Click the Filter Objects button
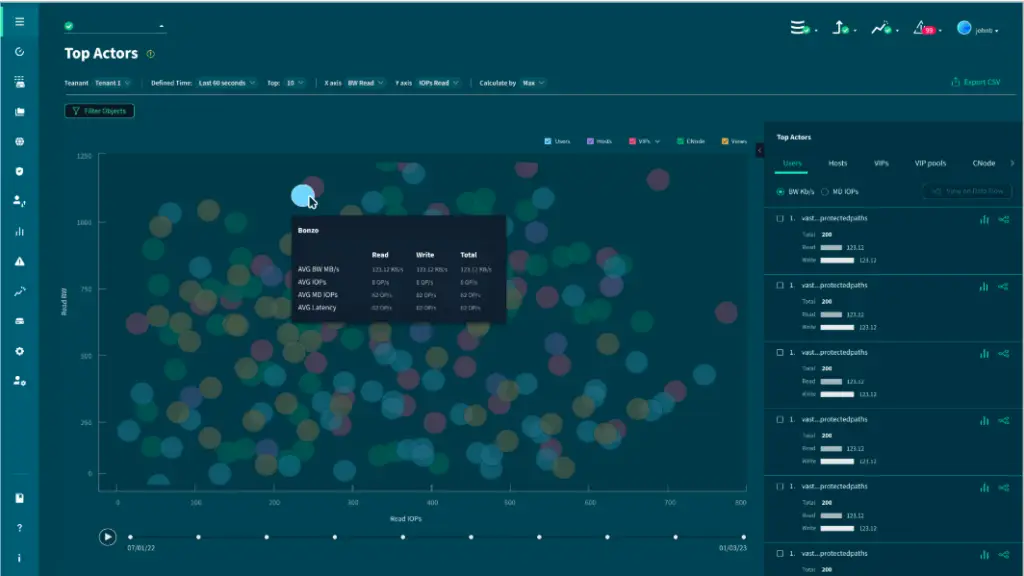Screen dimensions: 1024x576 pyautogui.click(x=99, y=111)
